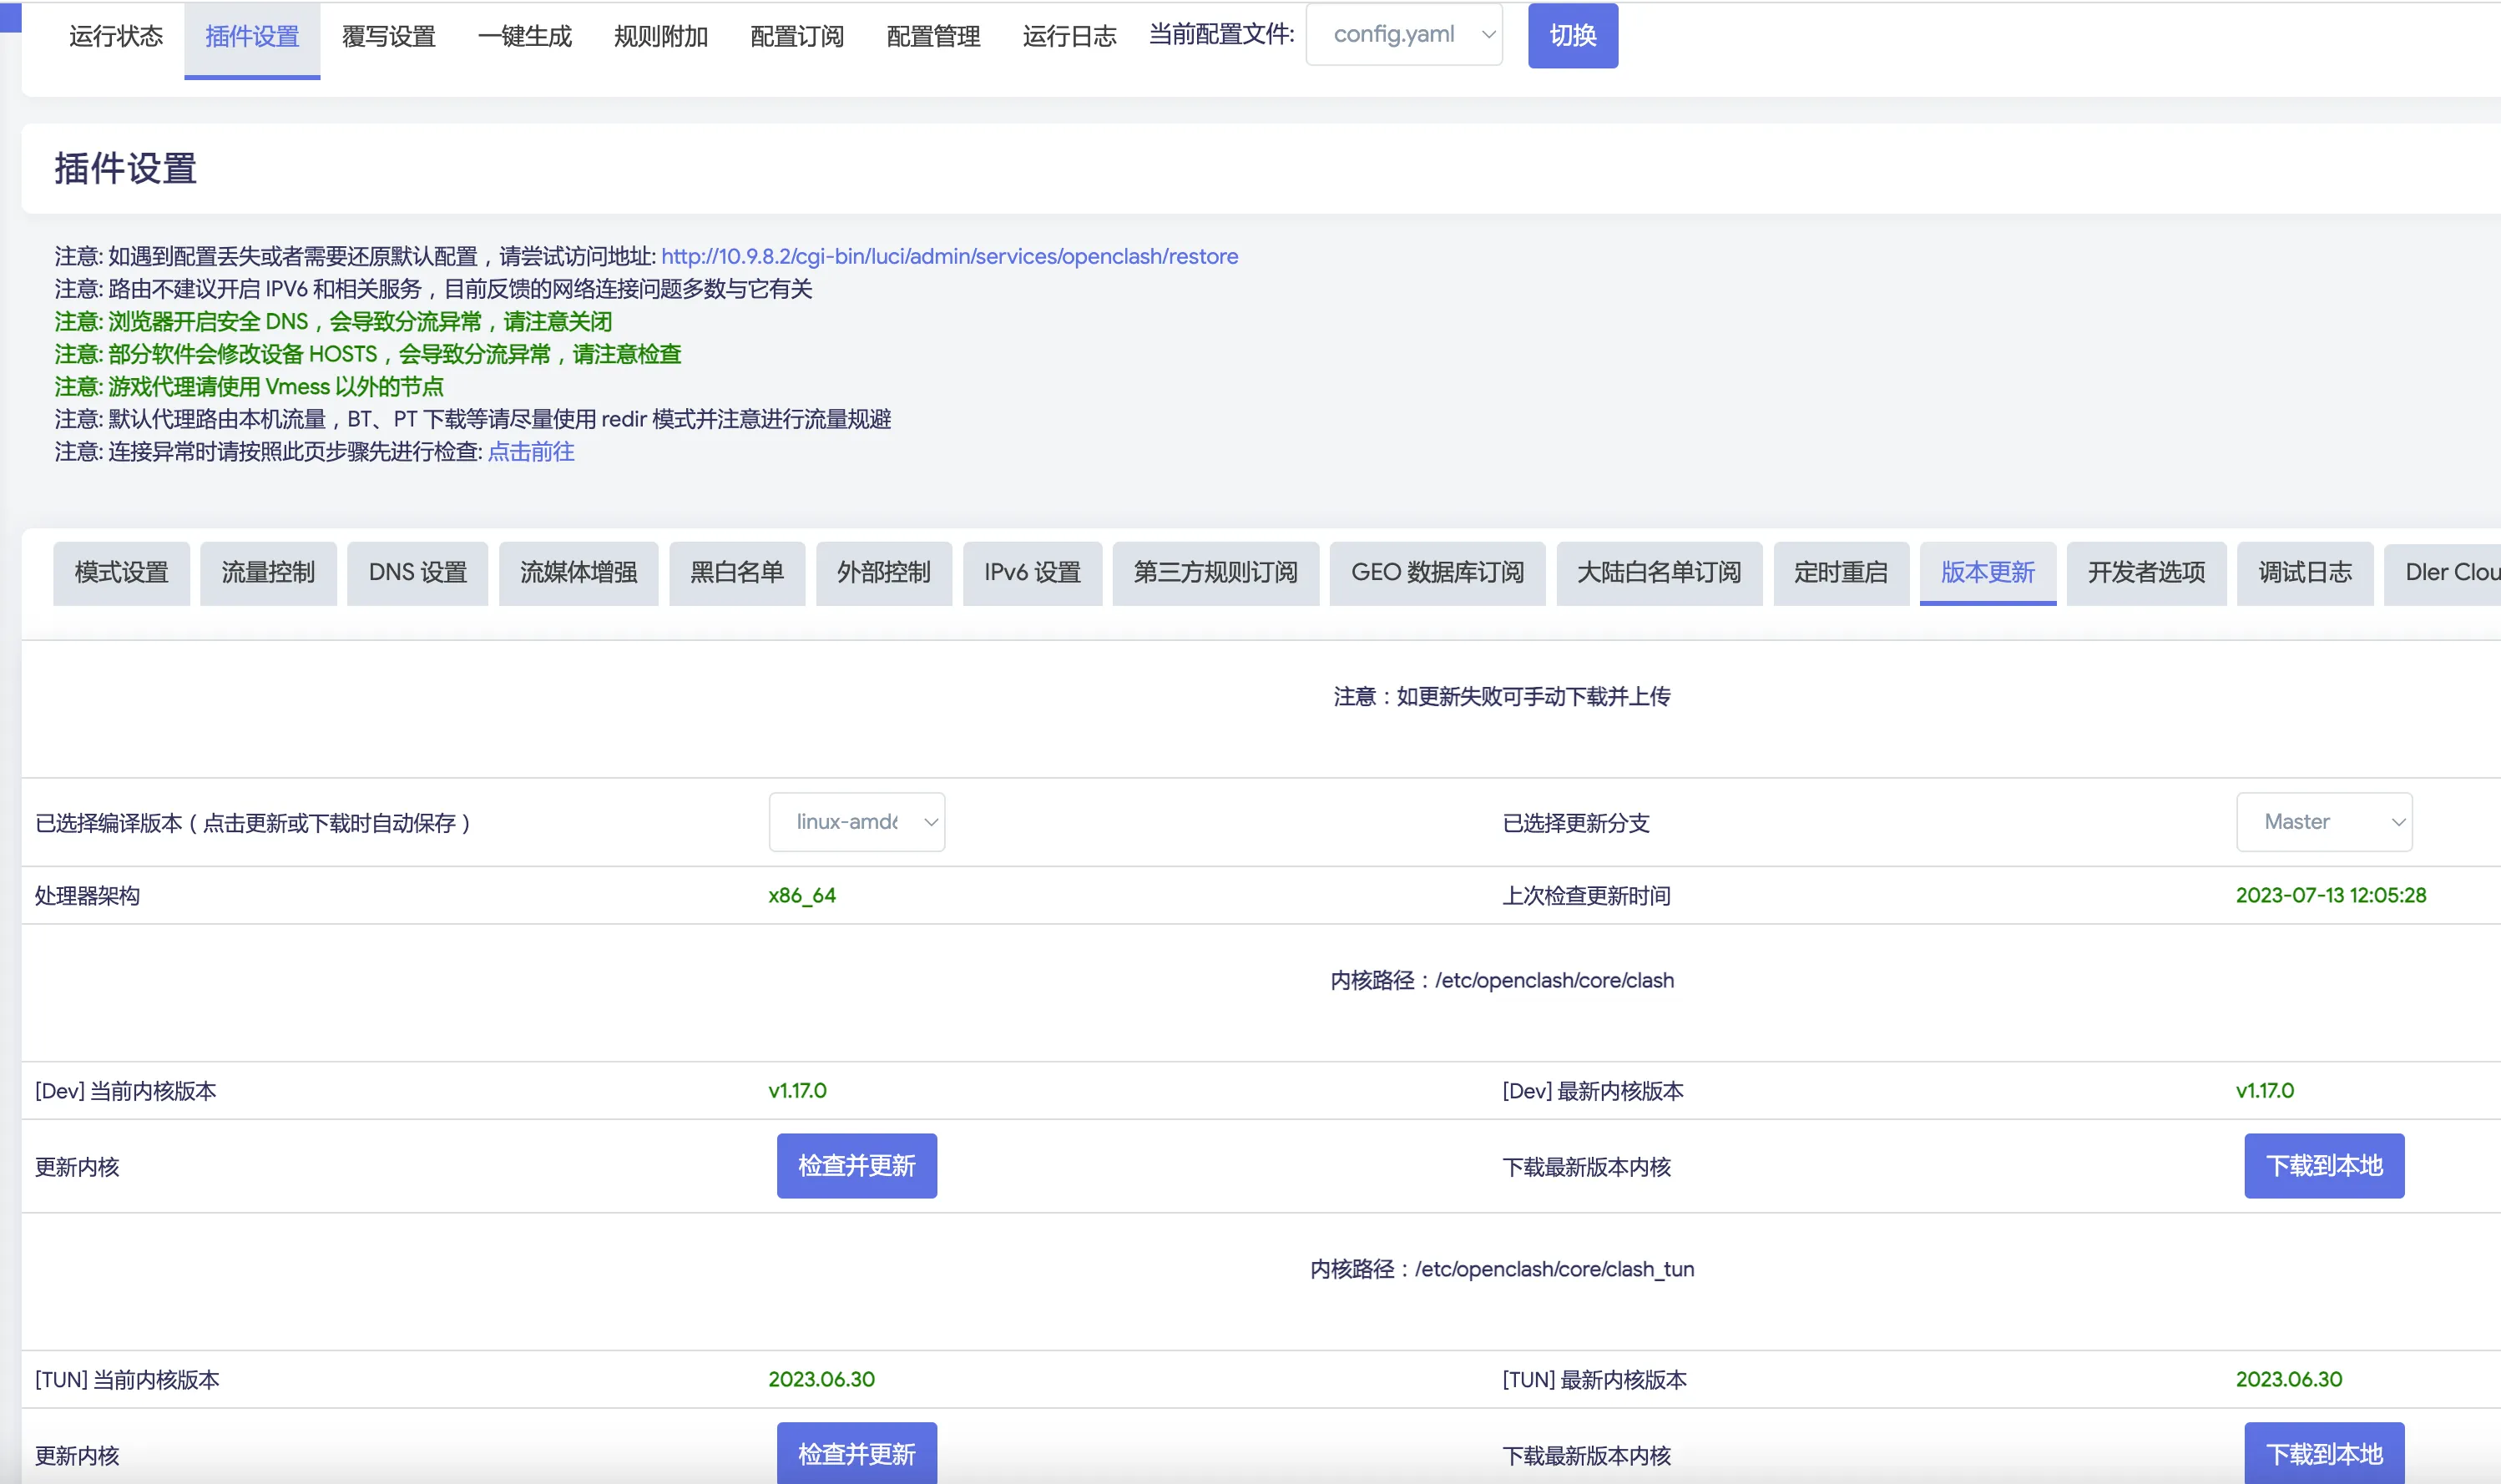Select the GEO 数据库订阅 sub-tab
This screenshot has height=1484, width=2501.
1437,573
